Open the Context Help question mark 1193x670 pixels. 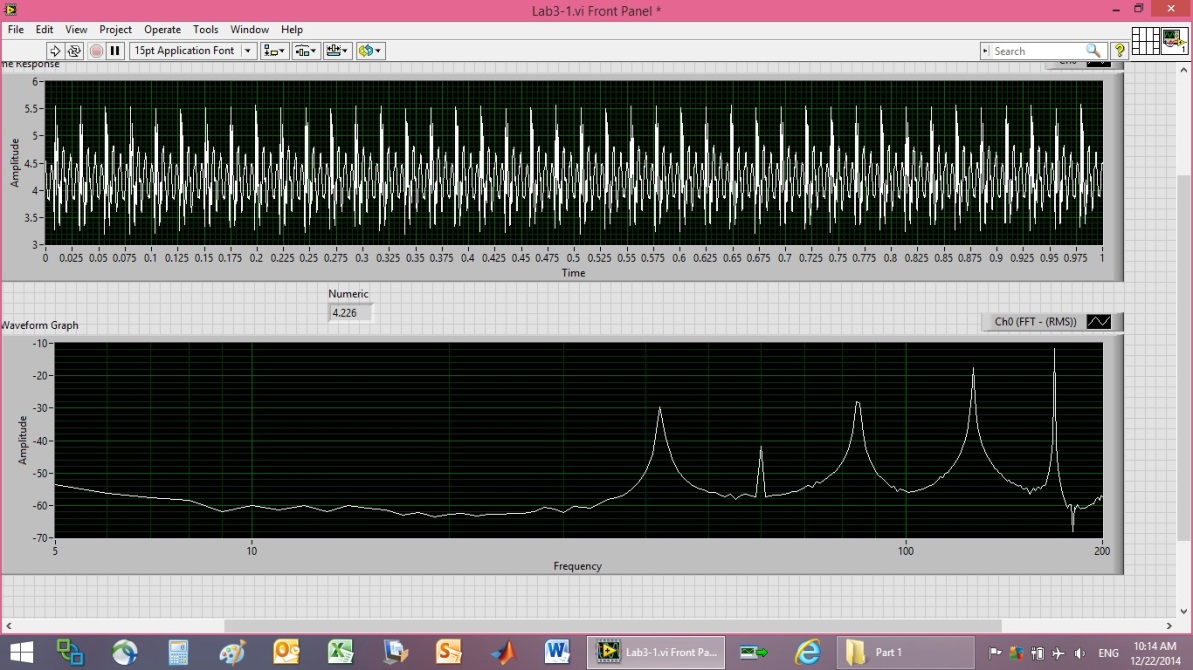[1119, 50]
